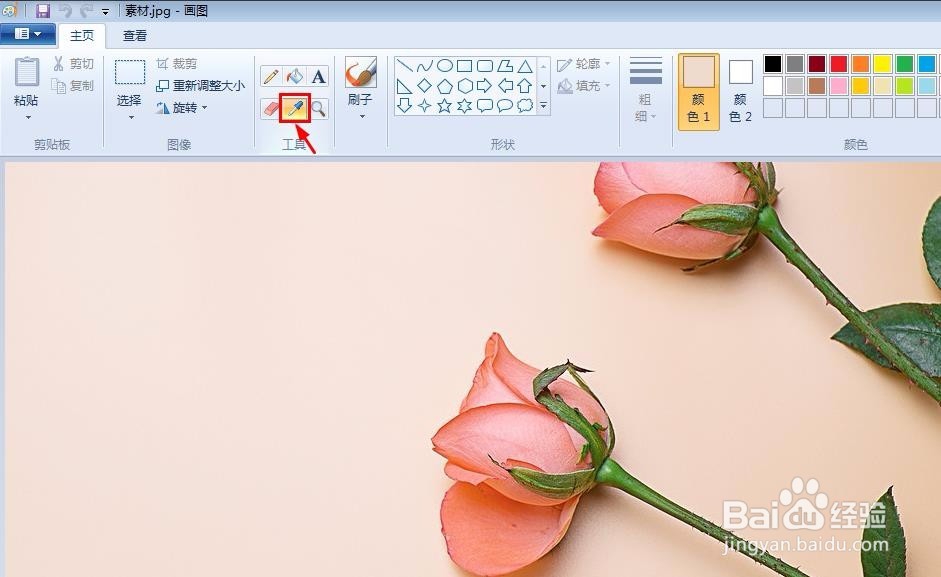Viewport: 941px width, 577px height.
Task: Select the Eraser tool
Action: 271,109
